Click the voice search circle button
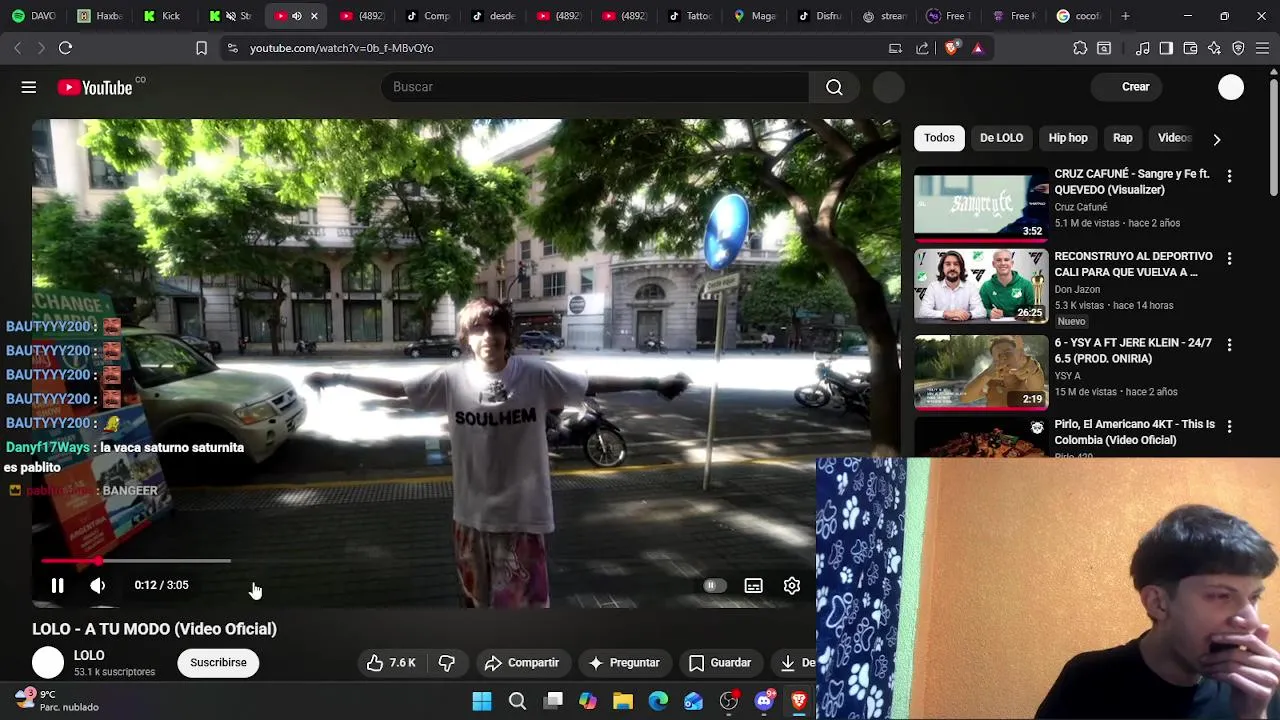Viewport: 1280px width, 720px height. coord(889,87)
